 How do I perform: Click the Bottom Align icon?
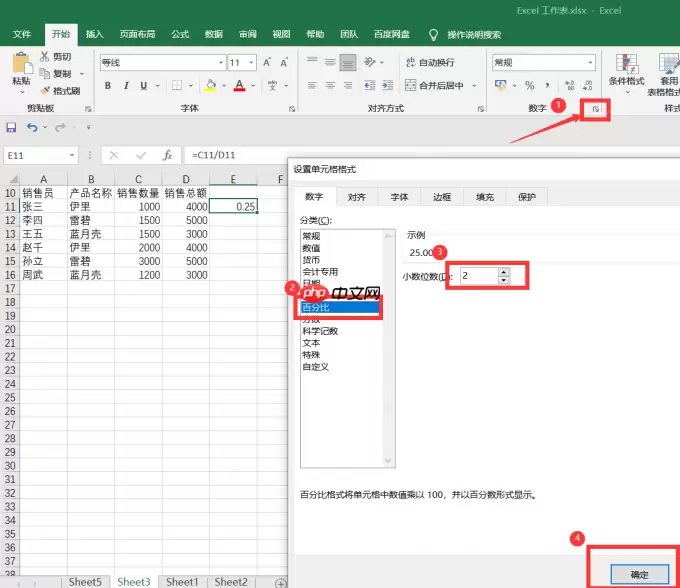click(348, 62)
